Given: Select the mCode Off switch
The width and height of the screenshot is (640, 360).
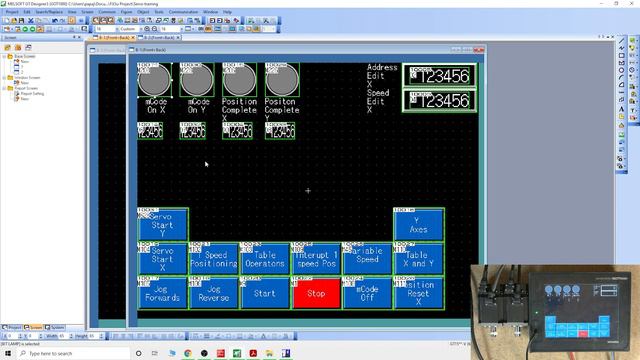Looking at the screenshot, I should point(367,293).
